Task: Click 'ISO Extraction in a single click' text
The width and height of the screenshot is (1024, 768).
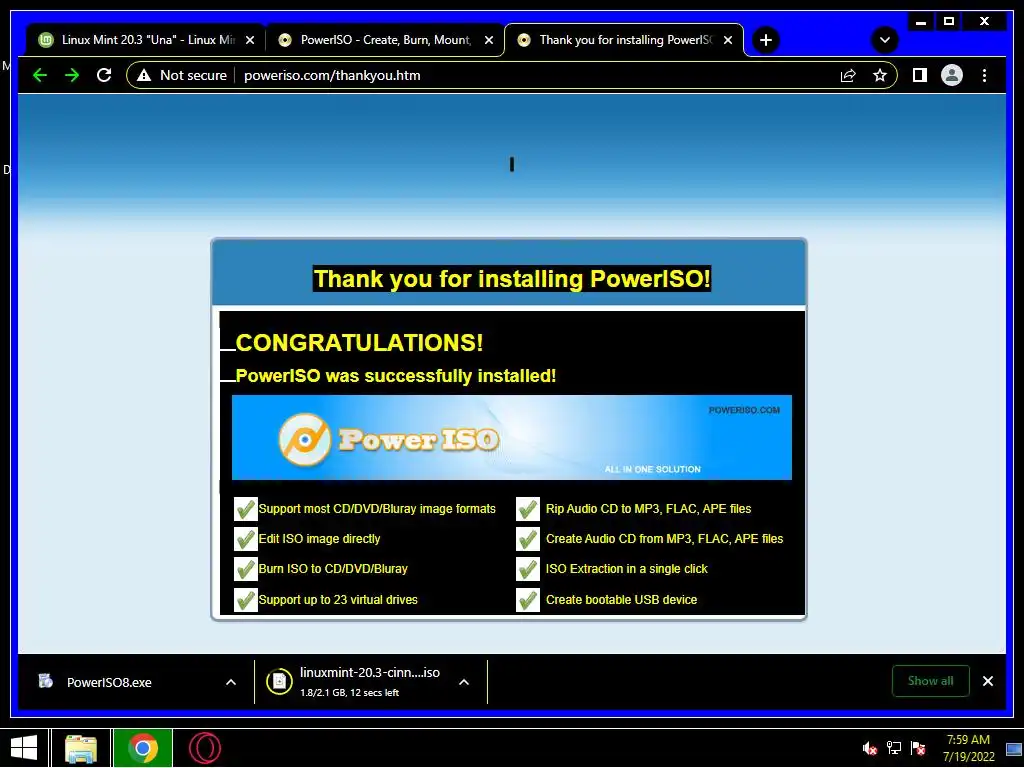Action: (626, 569)
